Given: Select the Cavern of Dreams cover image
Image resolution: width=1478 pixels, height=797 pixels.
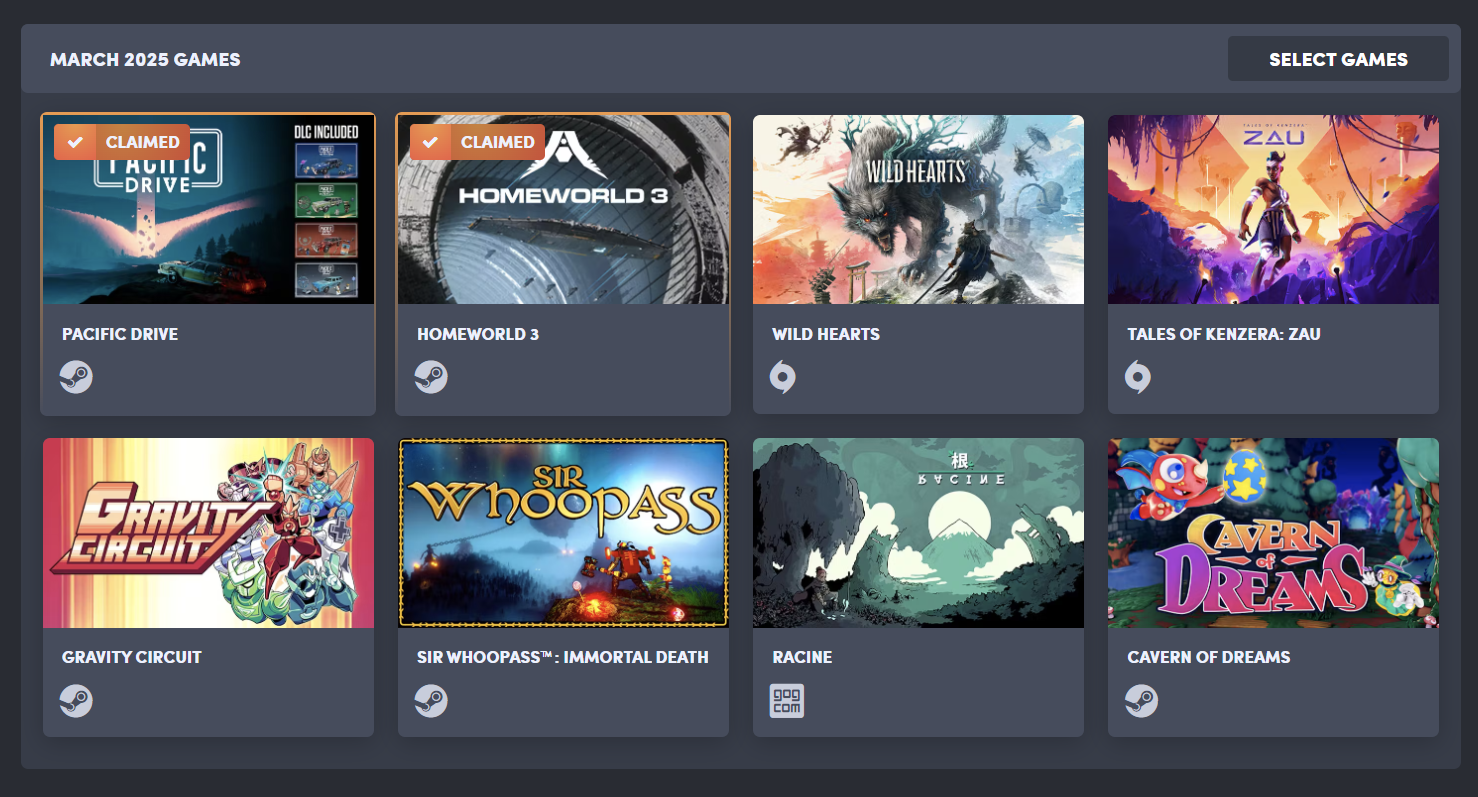Looking at the screenshot, I should [1273, 533].
